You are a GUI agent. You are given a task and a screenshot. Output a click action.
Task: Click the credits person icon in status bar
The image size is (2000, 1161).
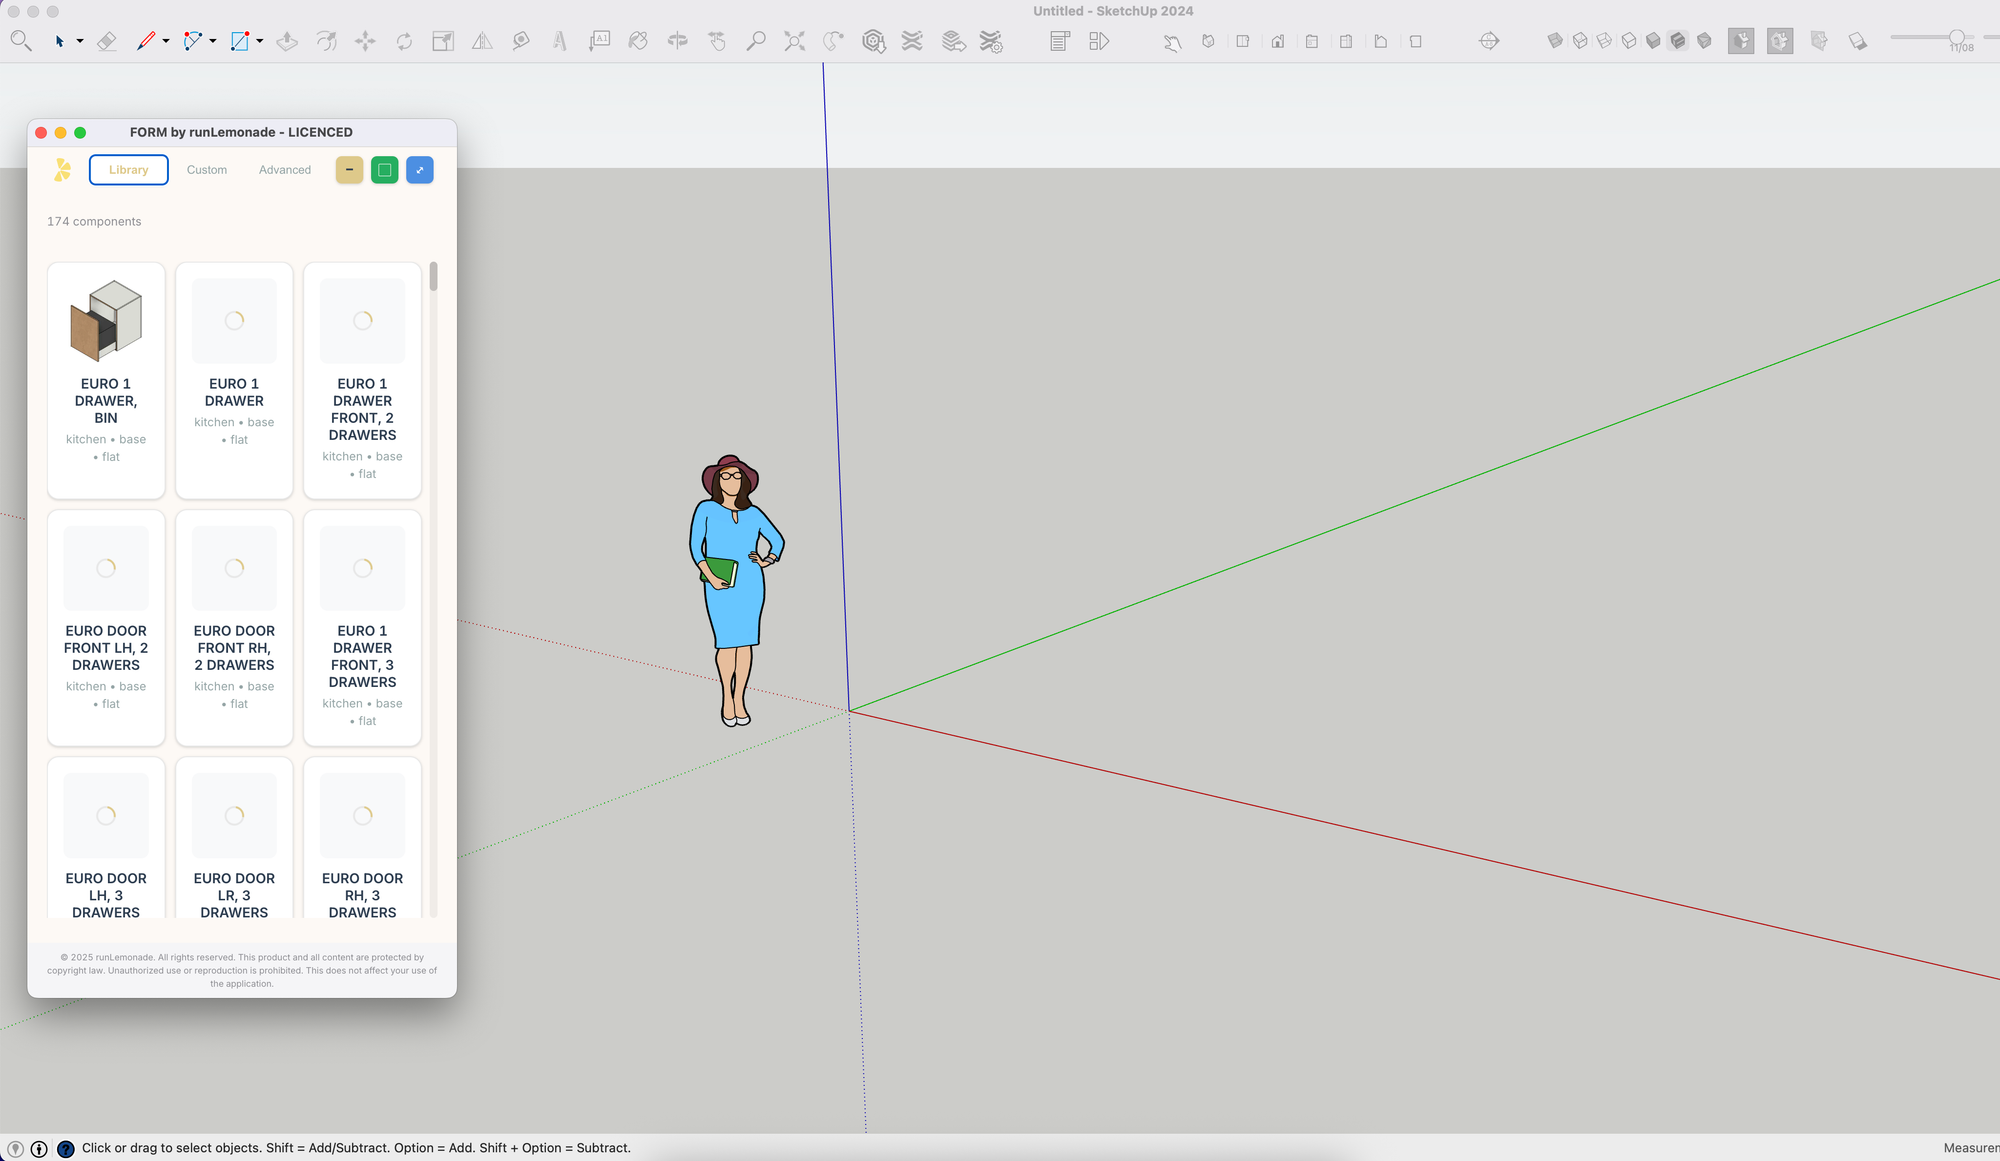(39, 1149)
